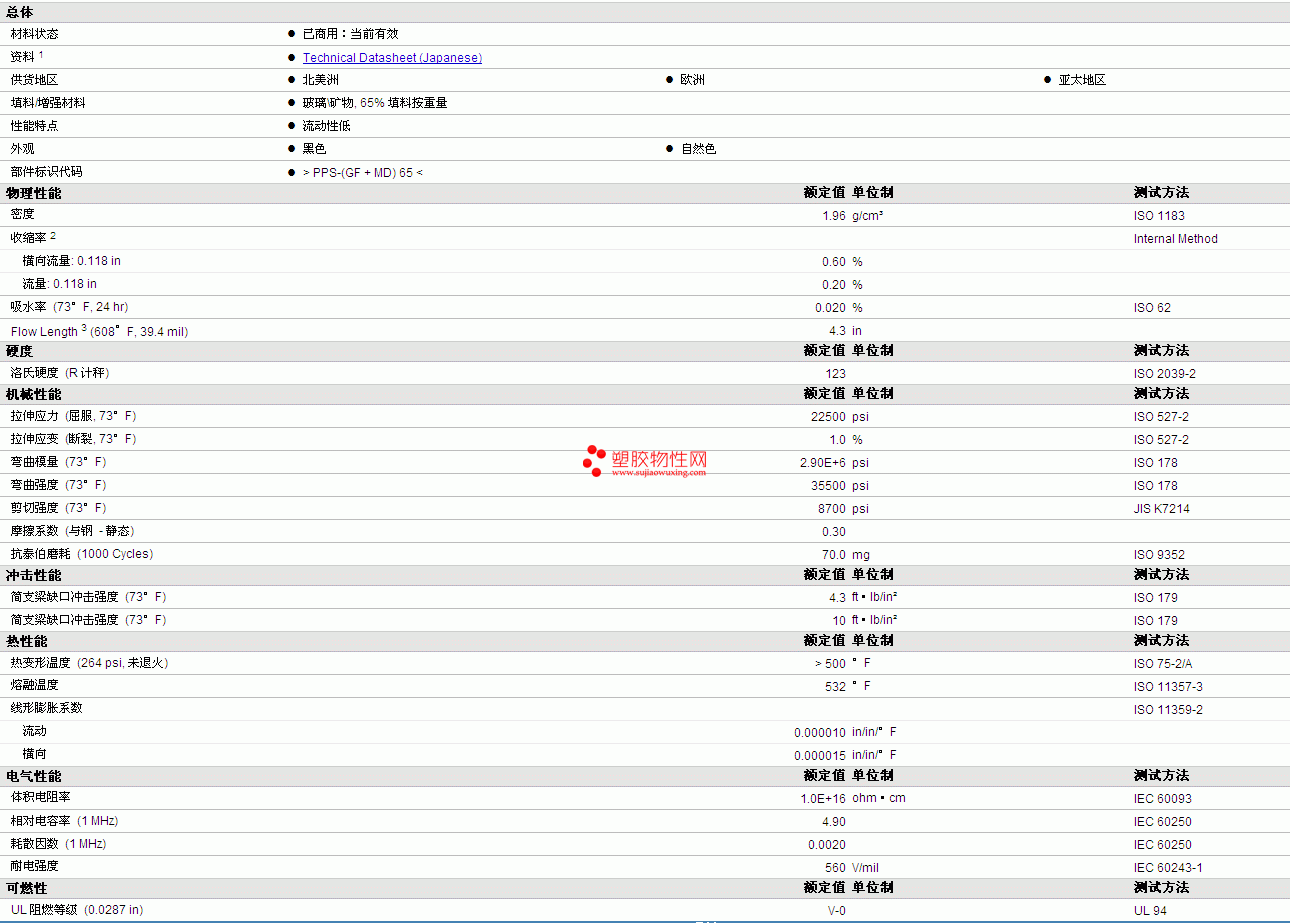Click ISO 75-2/A test method
This screenshot has height=923, width=1290.
(x=1164, y=664)
